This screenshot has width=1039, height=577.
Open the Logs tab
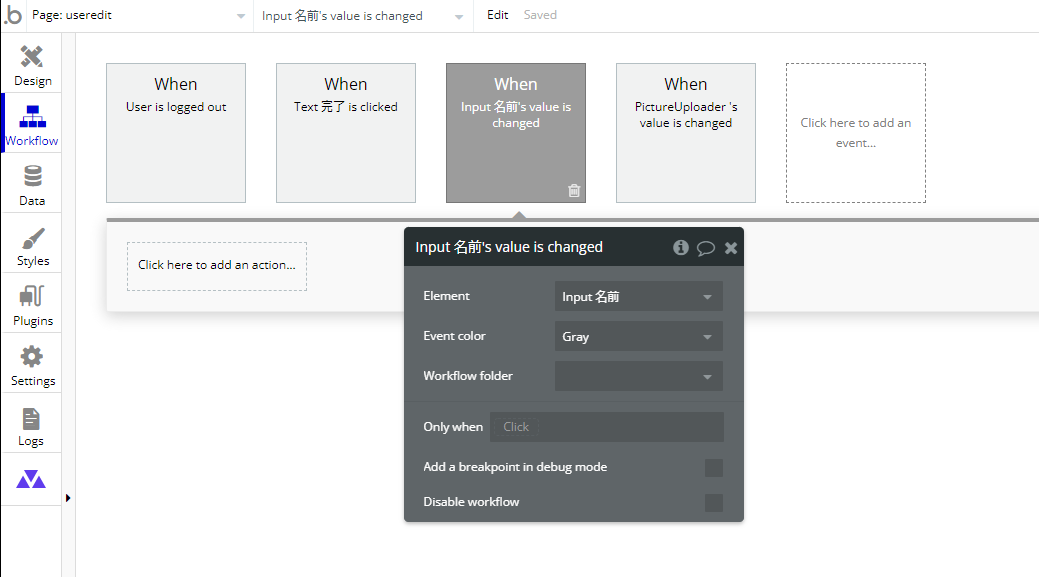click(32, 426)
